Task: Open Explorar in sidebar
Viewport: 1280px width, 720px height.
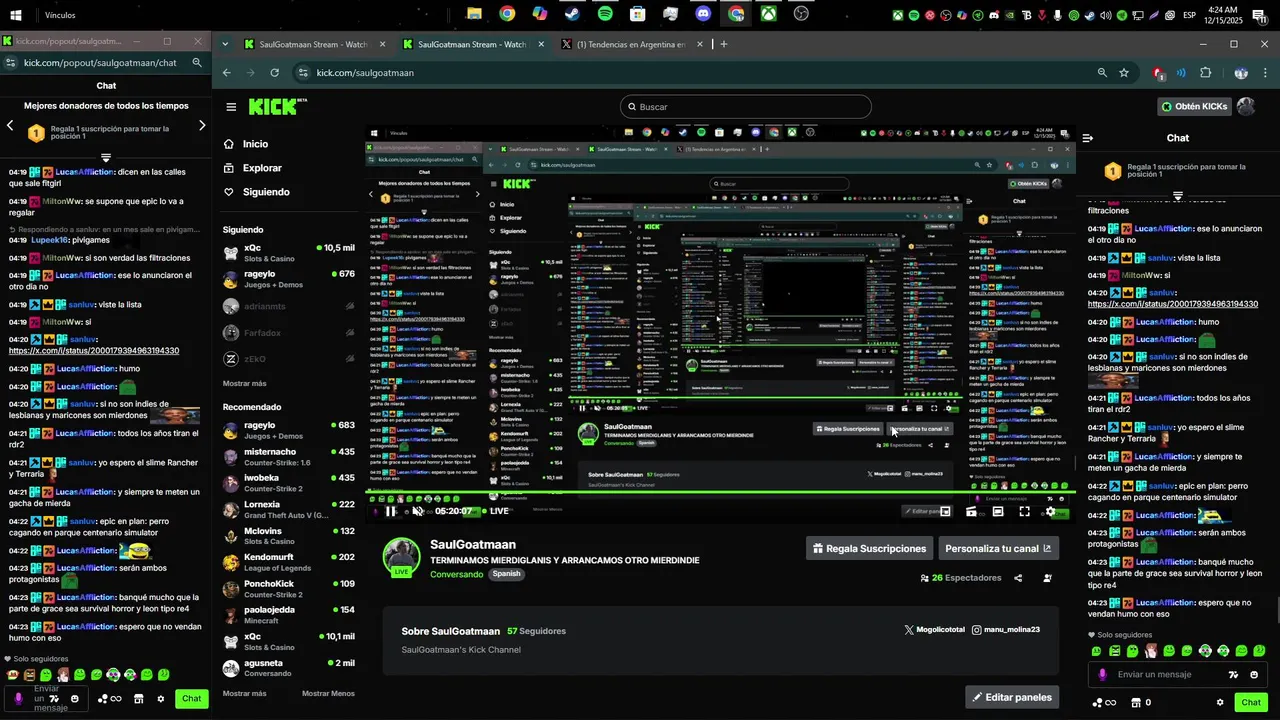Action: [x=252, y=168]
